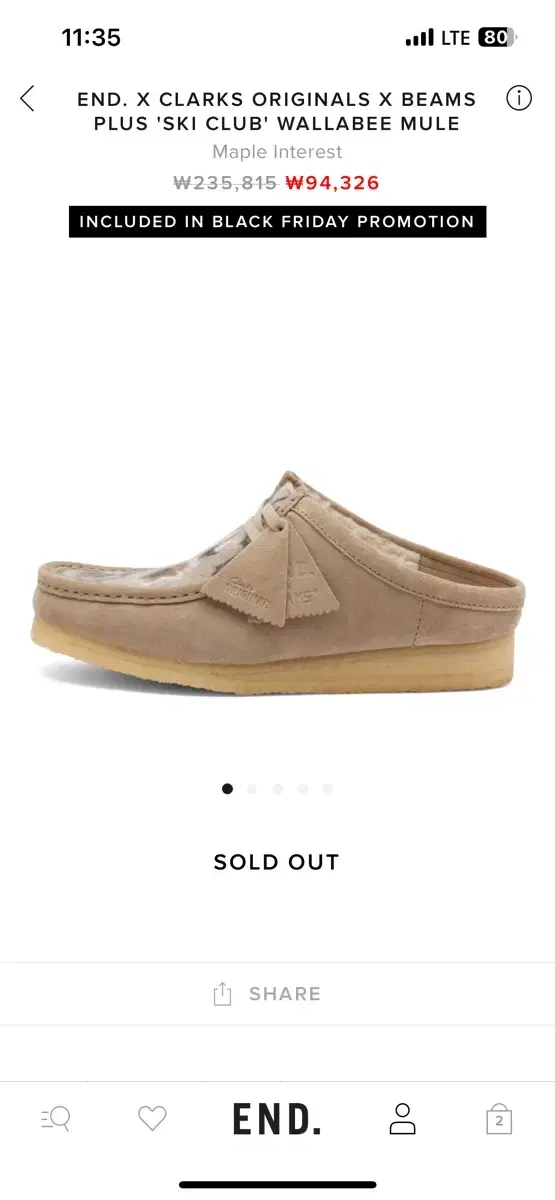Screen dimensions: 555x1200
Task: Go to END. home logo
Action: point(277,1119)
